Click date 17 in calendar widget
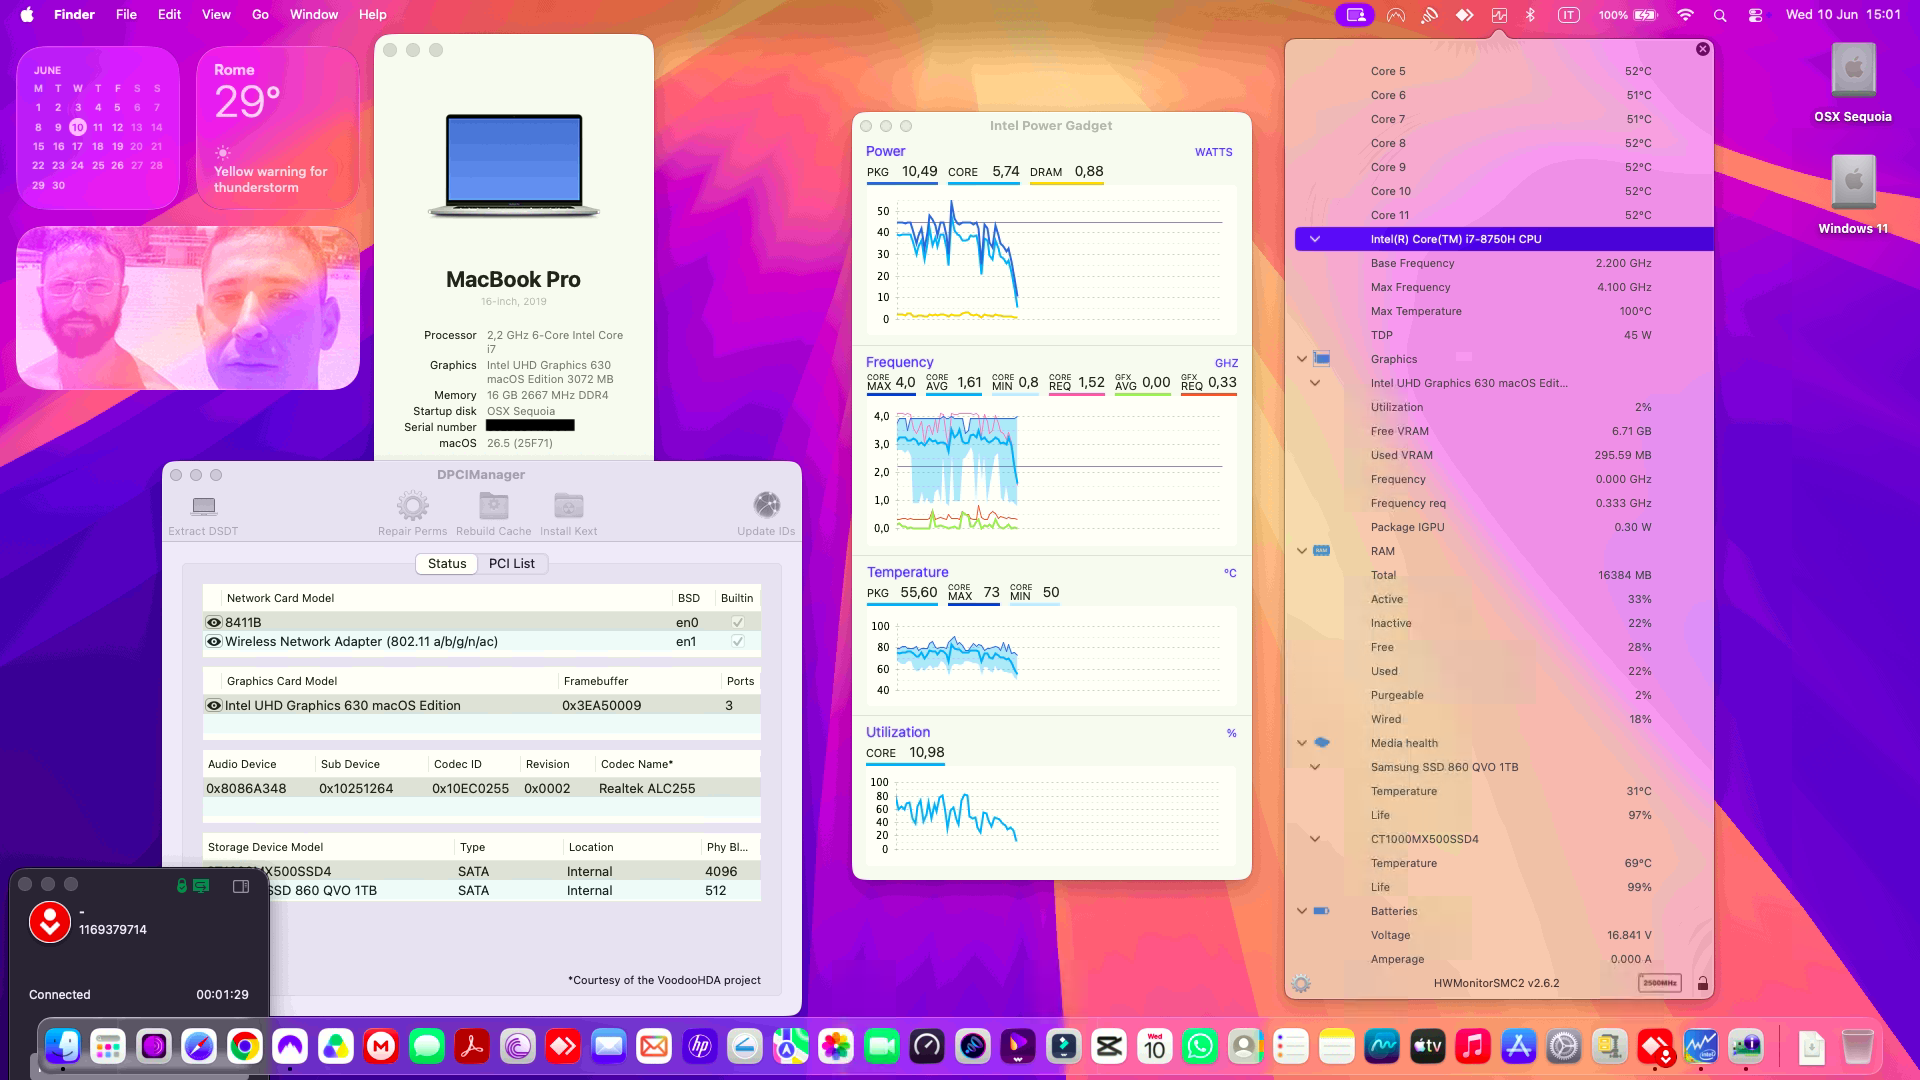This screenshot has width=1920, height=1080. [x=77, y=146]
